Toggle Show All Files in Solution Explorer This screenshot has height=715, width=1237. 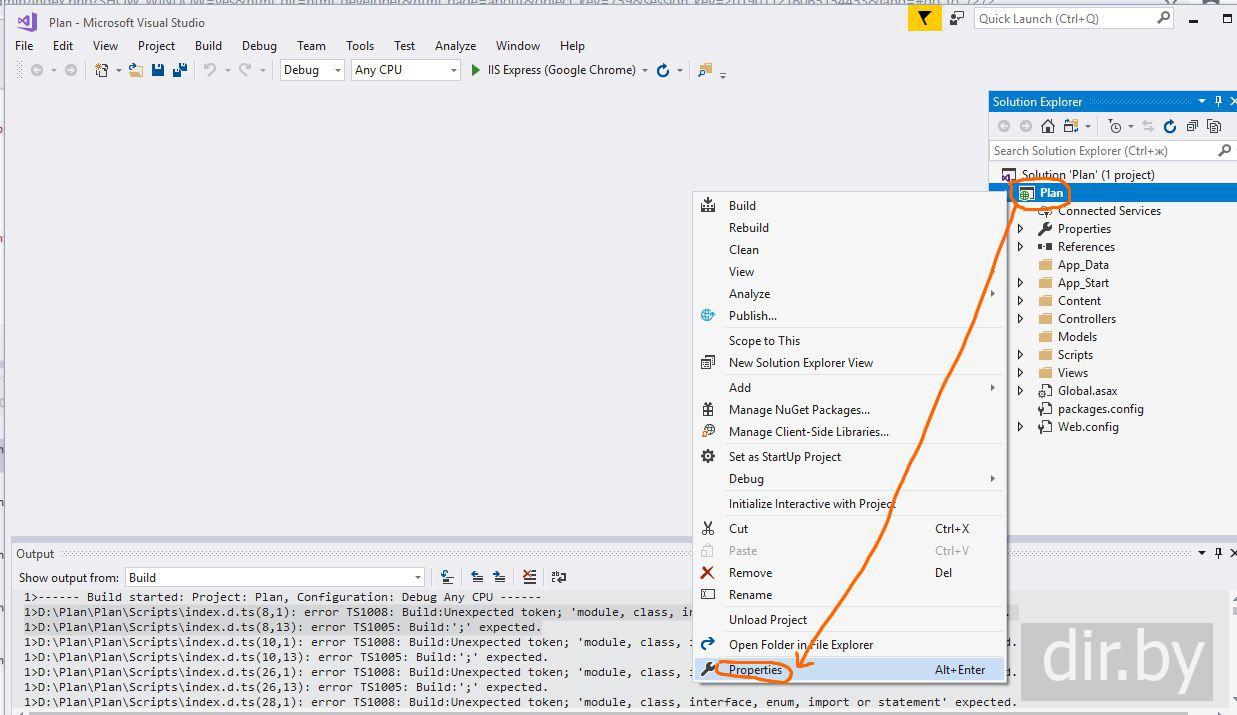click(1214, 126)
